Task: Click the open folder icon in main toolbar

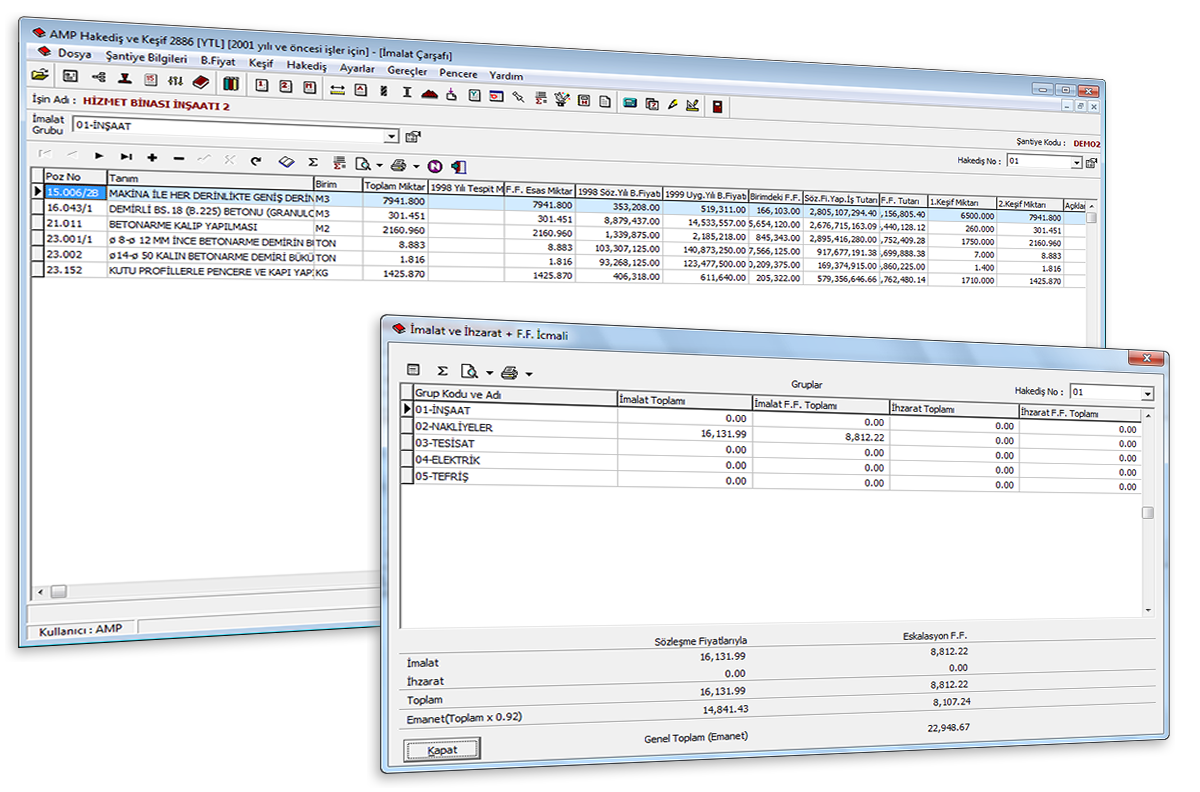Action: pyautogui.click(x=40, y=76)
